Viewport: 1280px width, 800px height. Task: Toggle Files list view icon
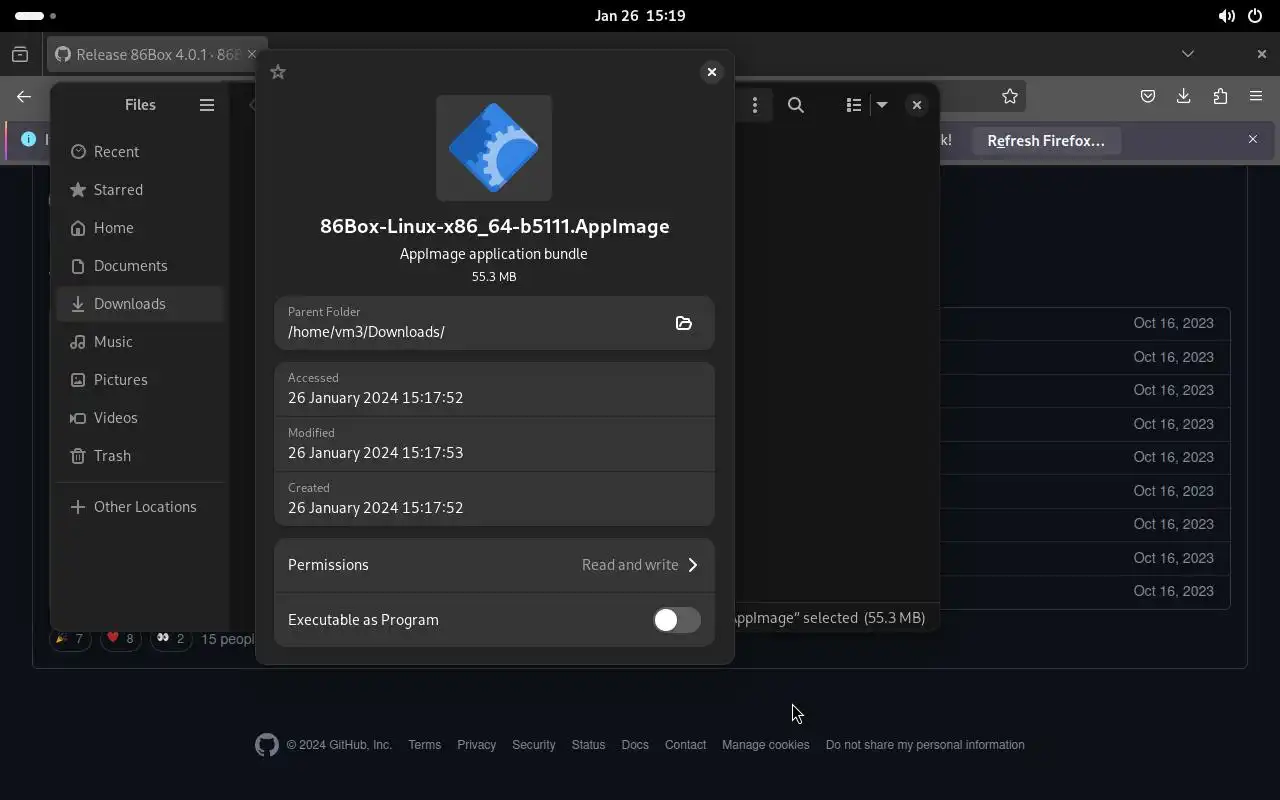pyautogui.click(x=854, y=105)
